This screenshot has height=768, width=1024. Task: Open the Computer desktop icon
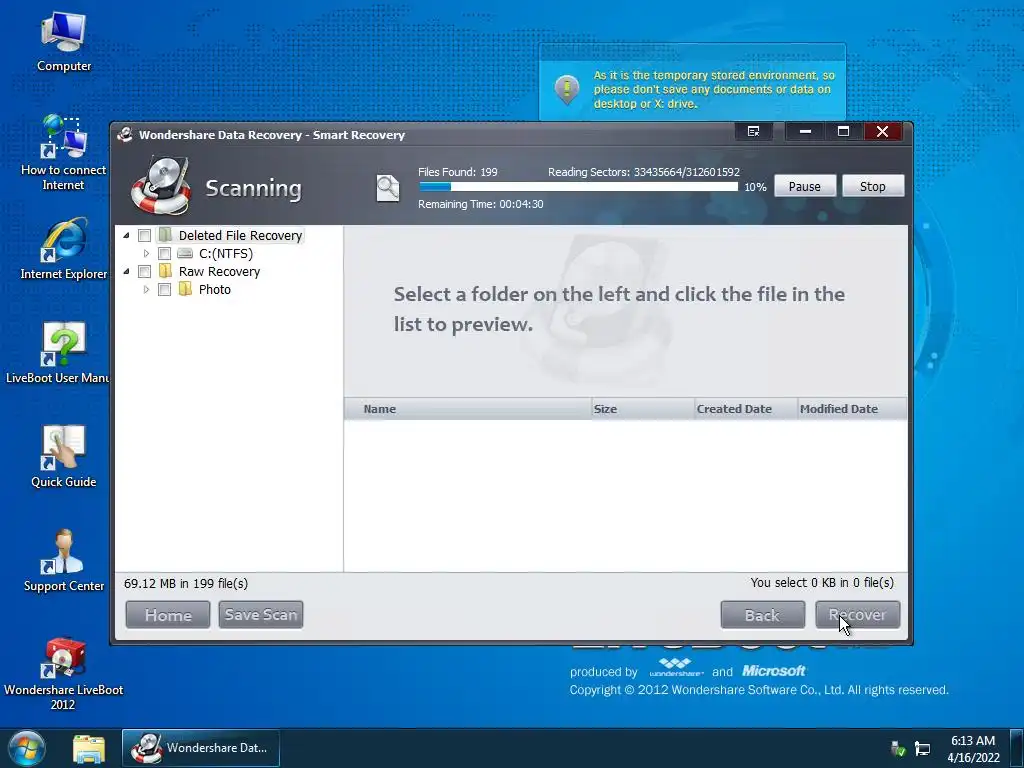[63, 42]
